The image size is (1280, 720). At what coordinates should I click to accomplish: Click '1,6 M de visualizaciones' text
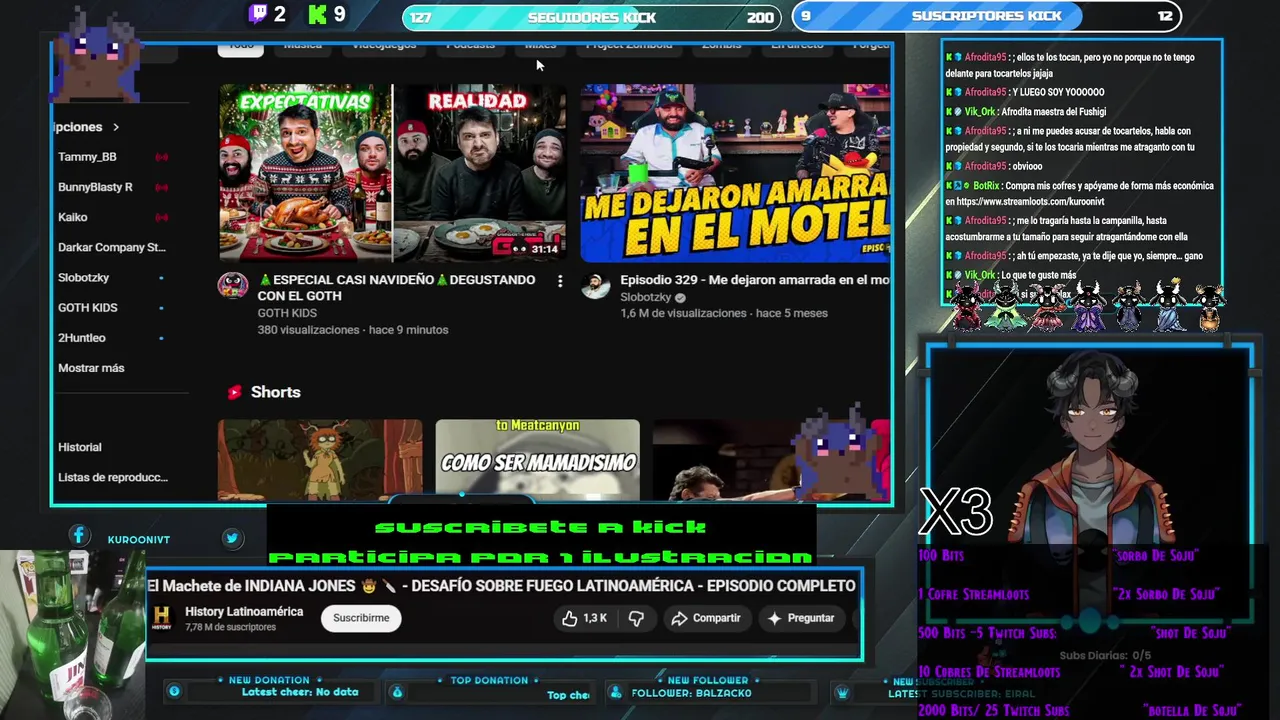[x=684, y=313]
